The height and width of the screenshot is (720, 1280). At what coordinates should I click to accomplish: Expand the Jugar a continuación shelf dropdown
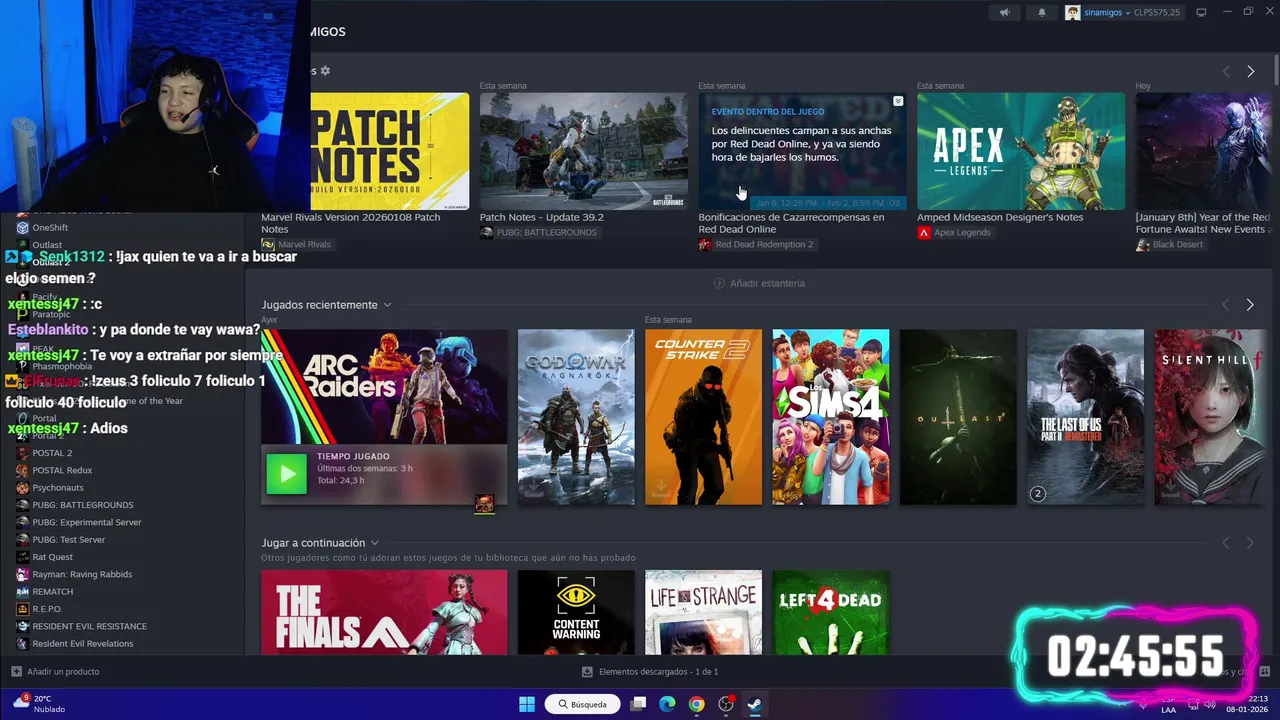pos(375,543)
